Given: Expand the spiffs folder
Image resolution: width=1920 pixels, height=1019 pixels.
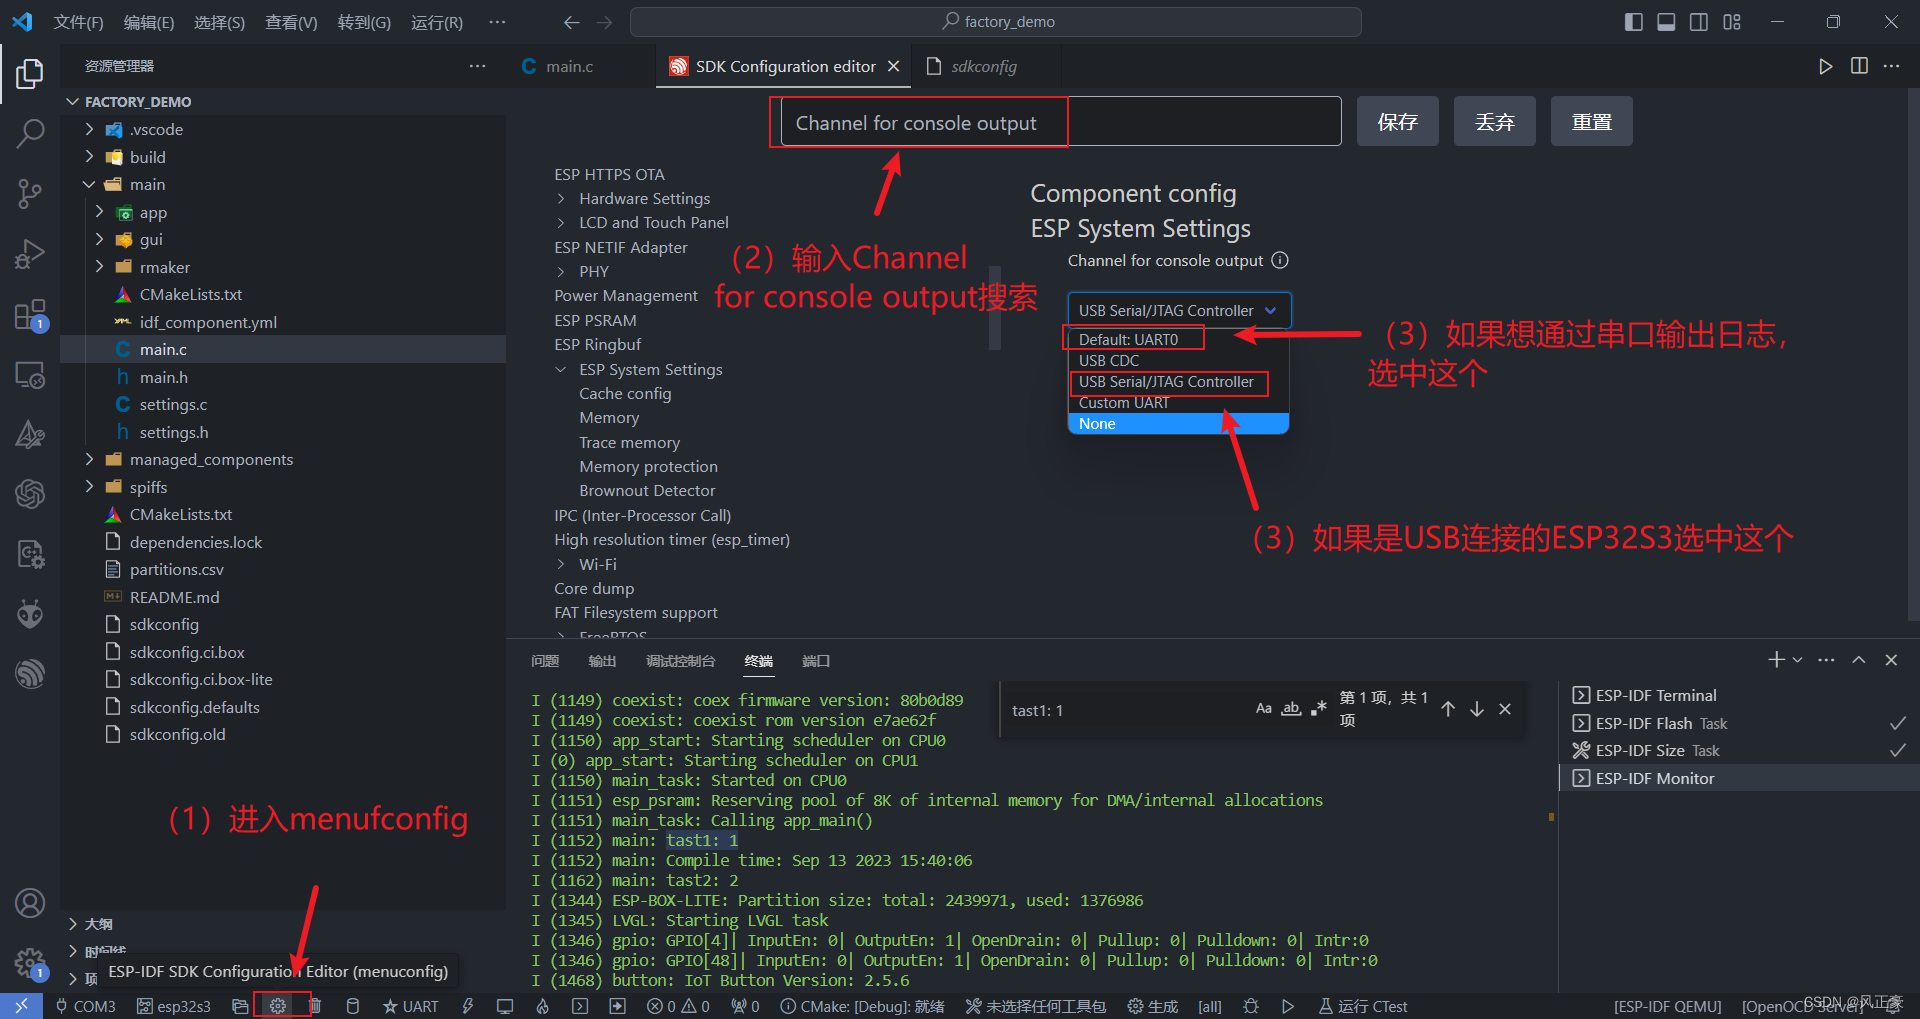Looking at the screenshot, I should point(89,487).
